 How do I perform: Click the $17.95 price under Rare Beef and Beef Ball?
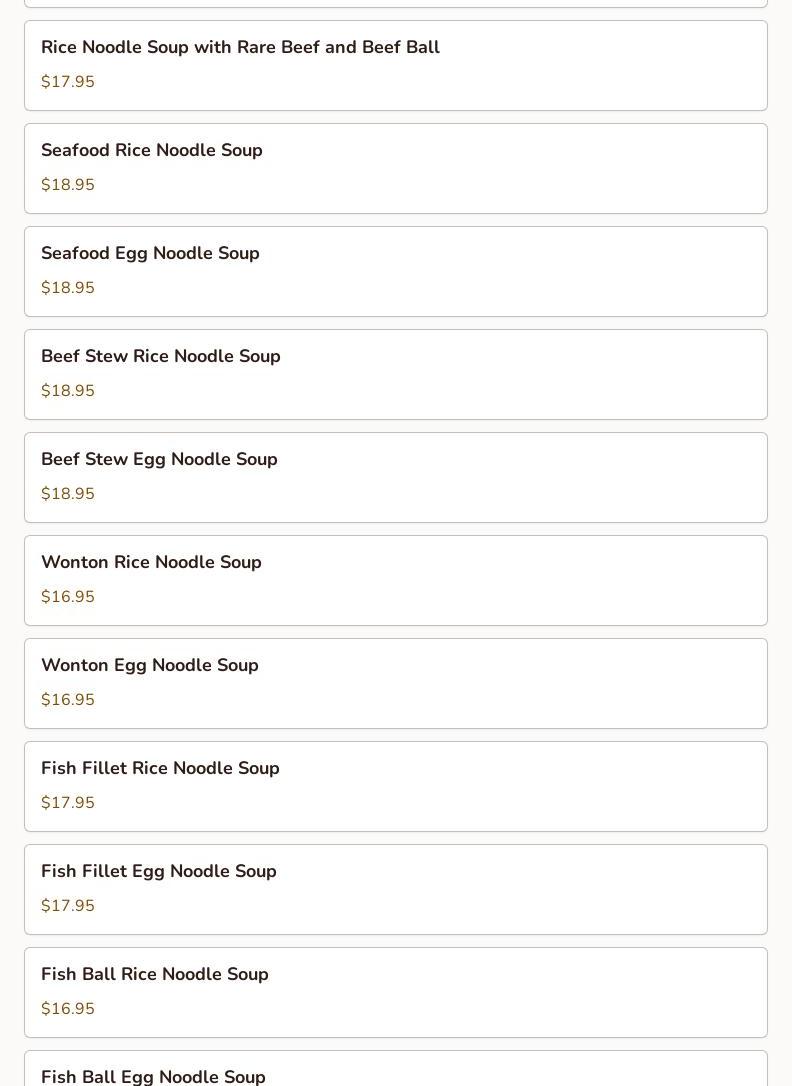click(68, 82)
